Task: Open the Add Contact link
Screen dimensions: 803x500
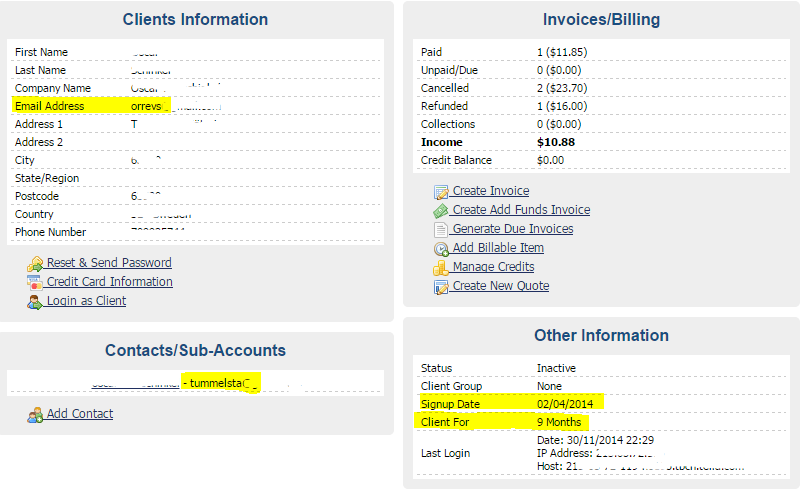Action: pos(80,413)
